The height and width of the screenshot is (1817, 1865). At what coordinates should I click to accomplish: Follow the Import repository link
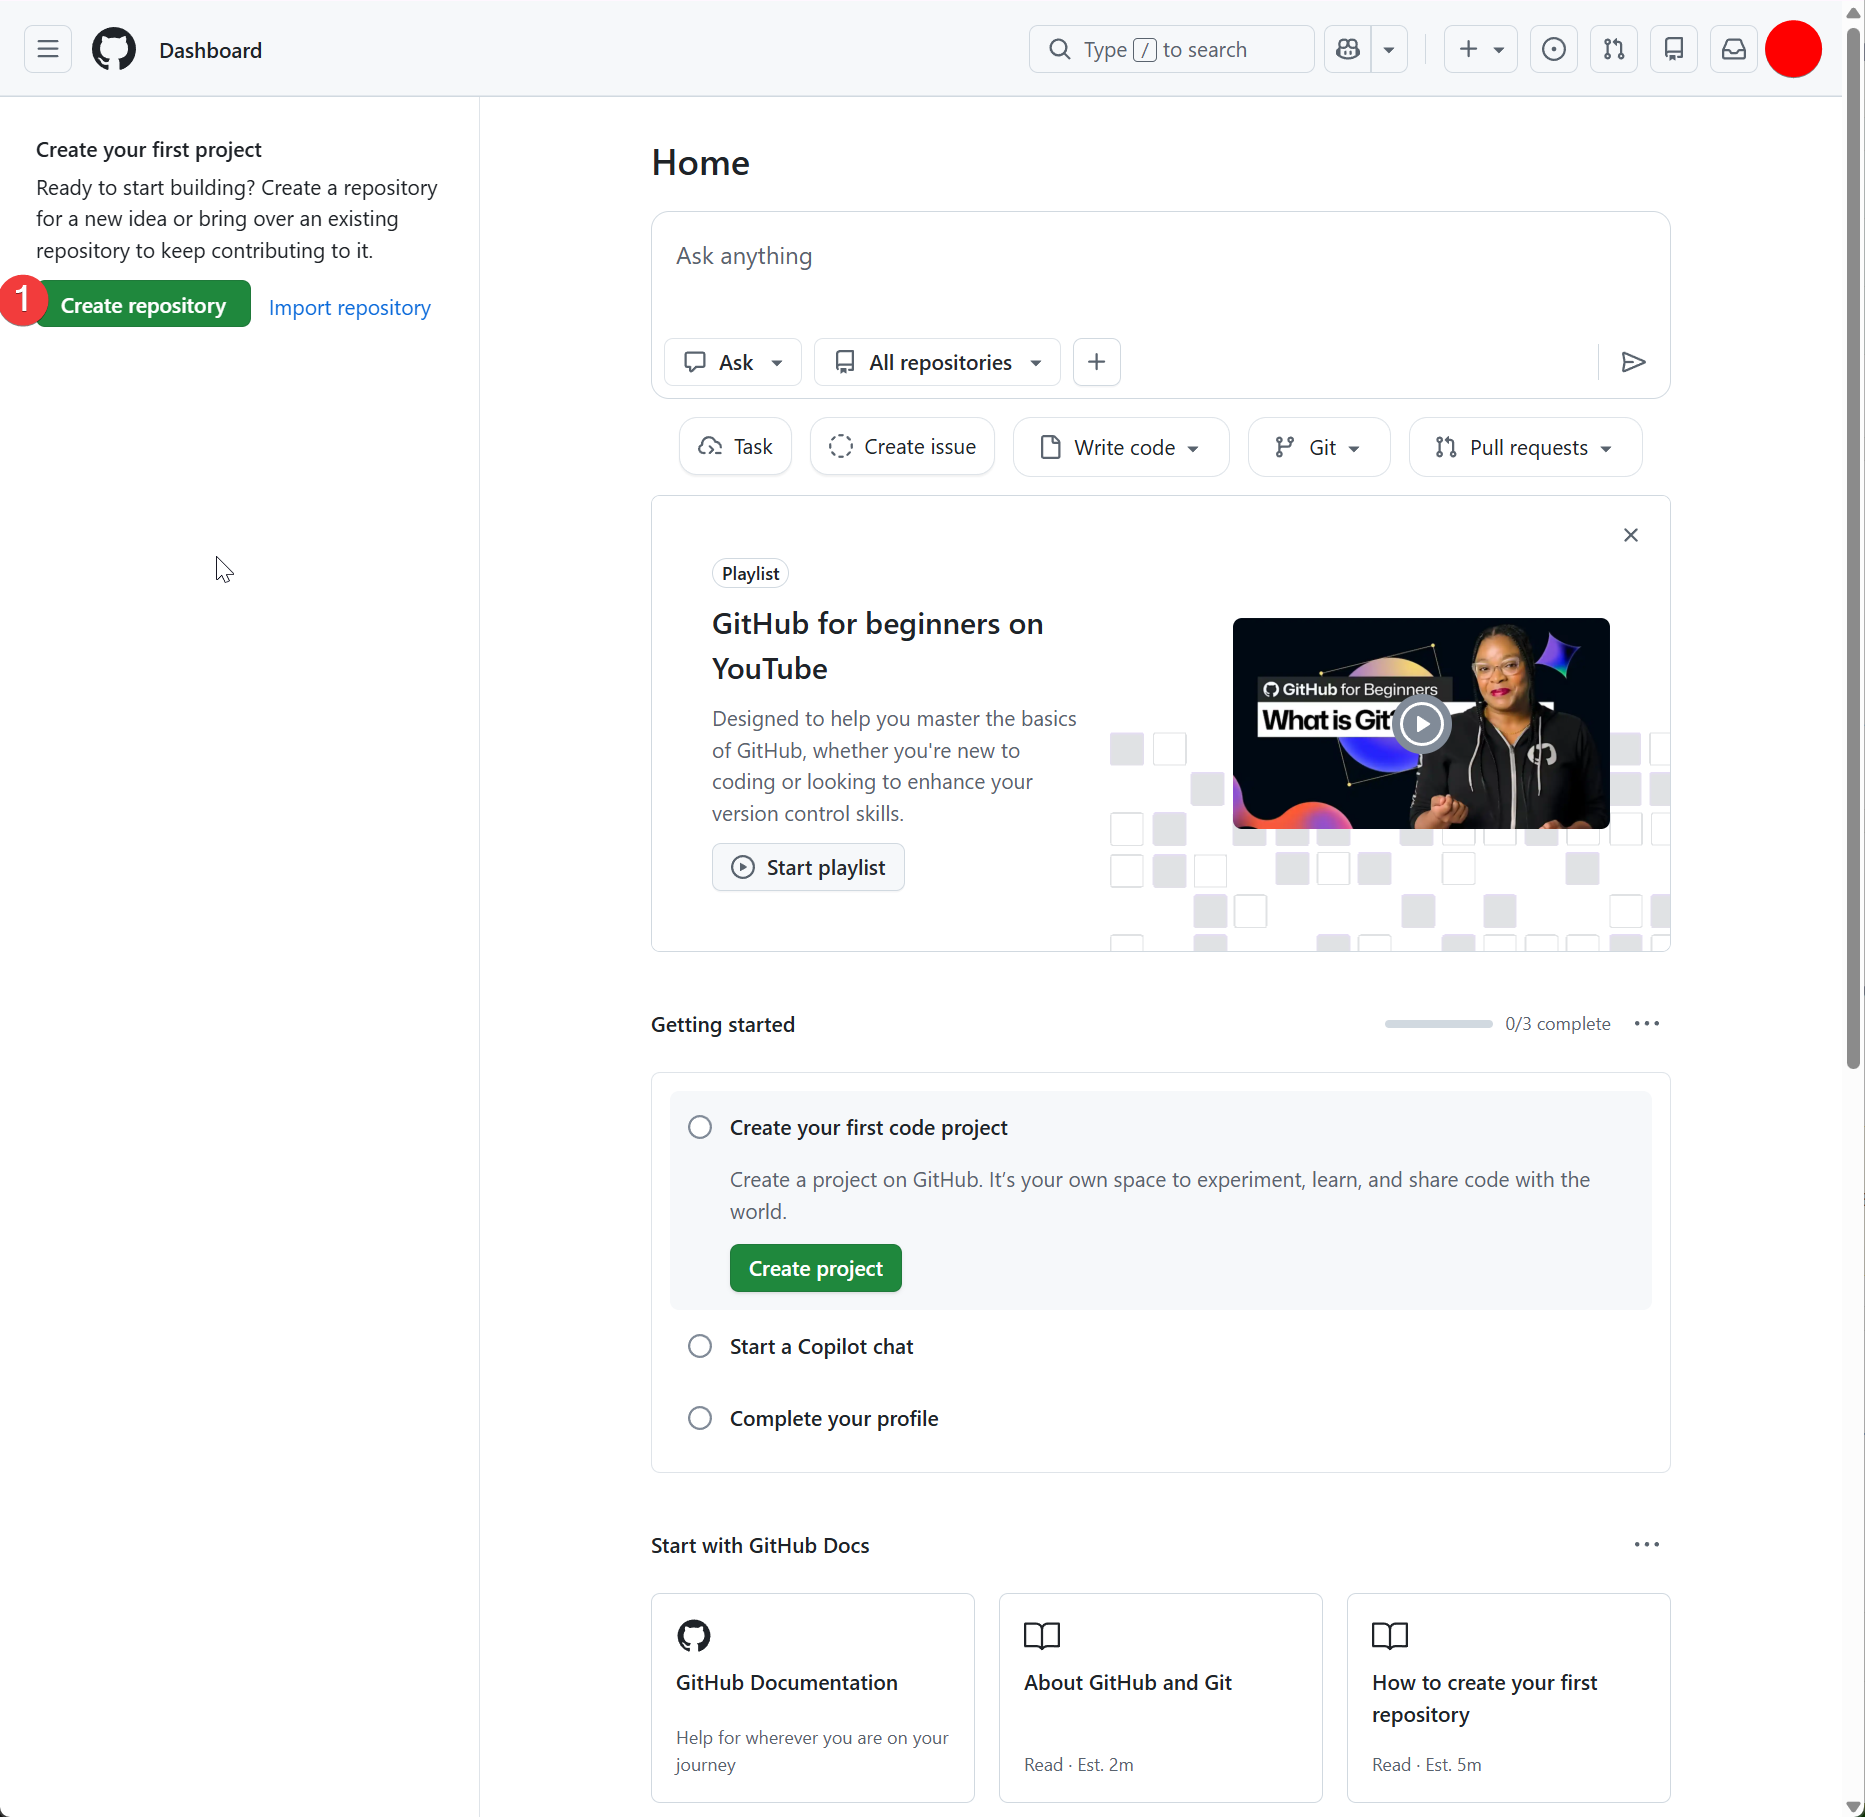click(350, 307)
